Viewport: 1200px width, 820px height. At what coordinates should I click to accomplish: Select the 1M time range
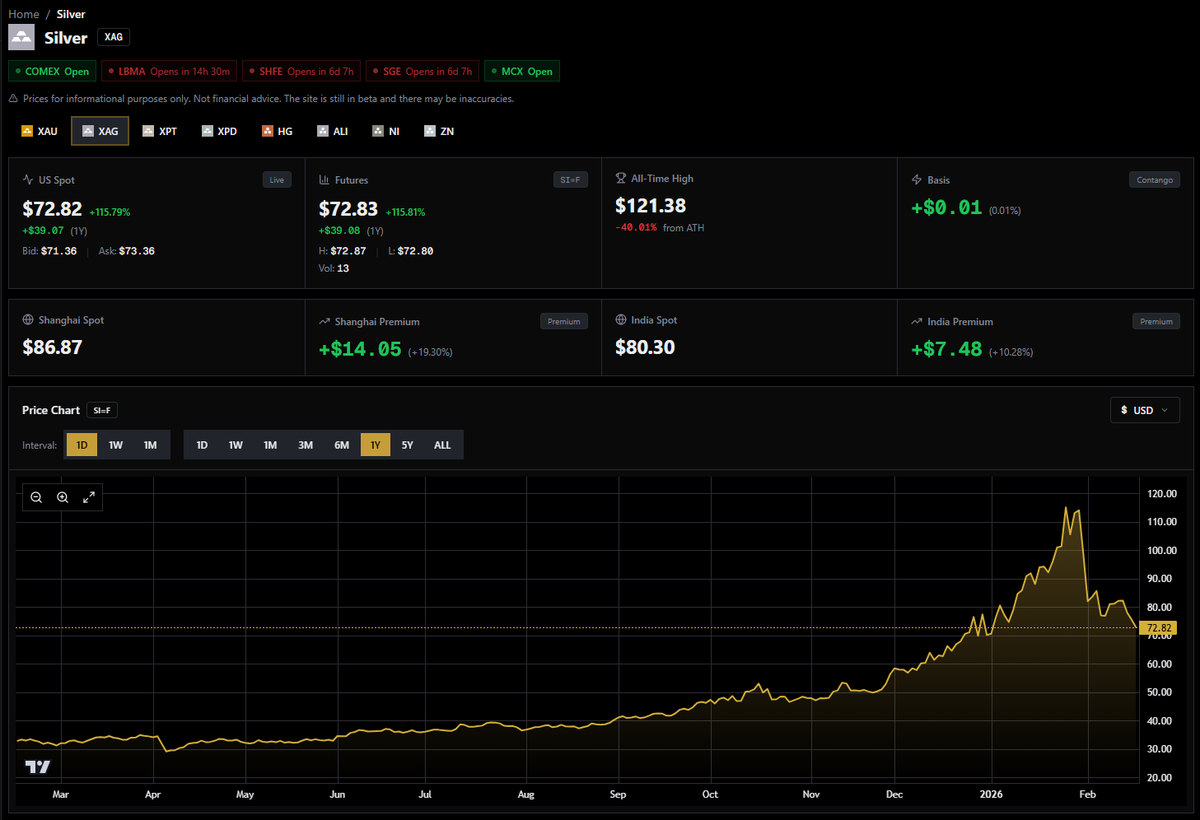pos(270,445)
